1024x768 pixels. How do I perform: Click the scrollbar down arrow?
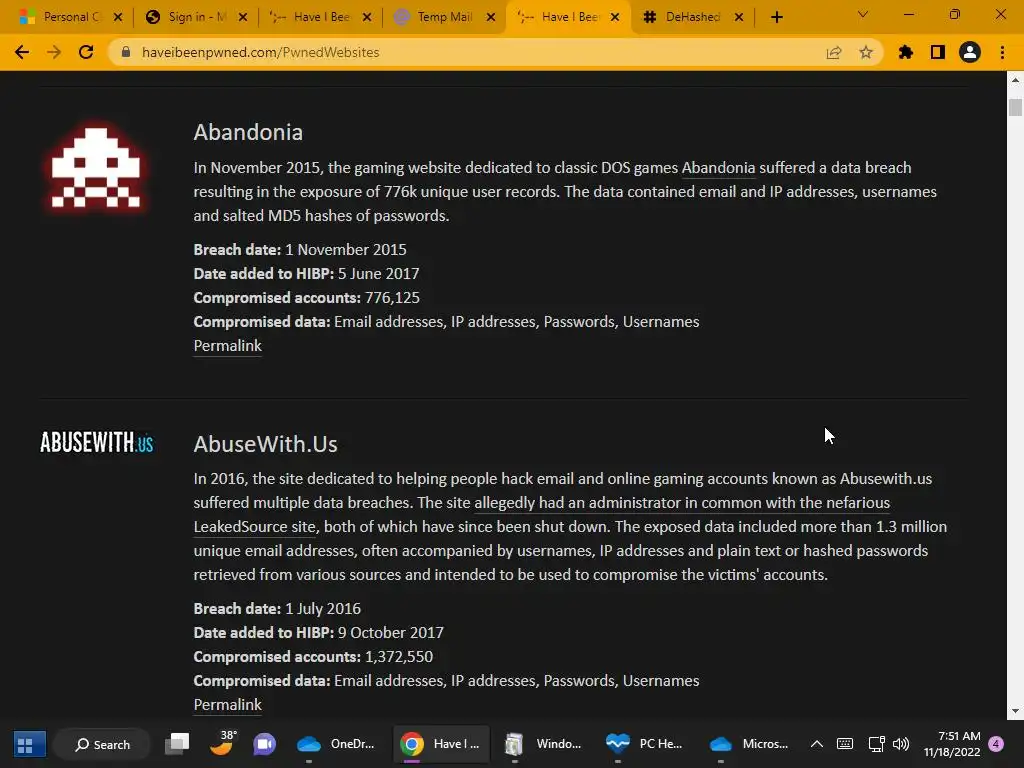[x=1015, y=711]
